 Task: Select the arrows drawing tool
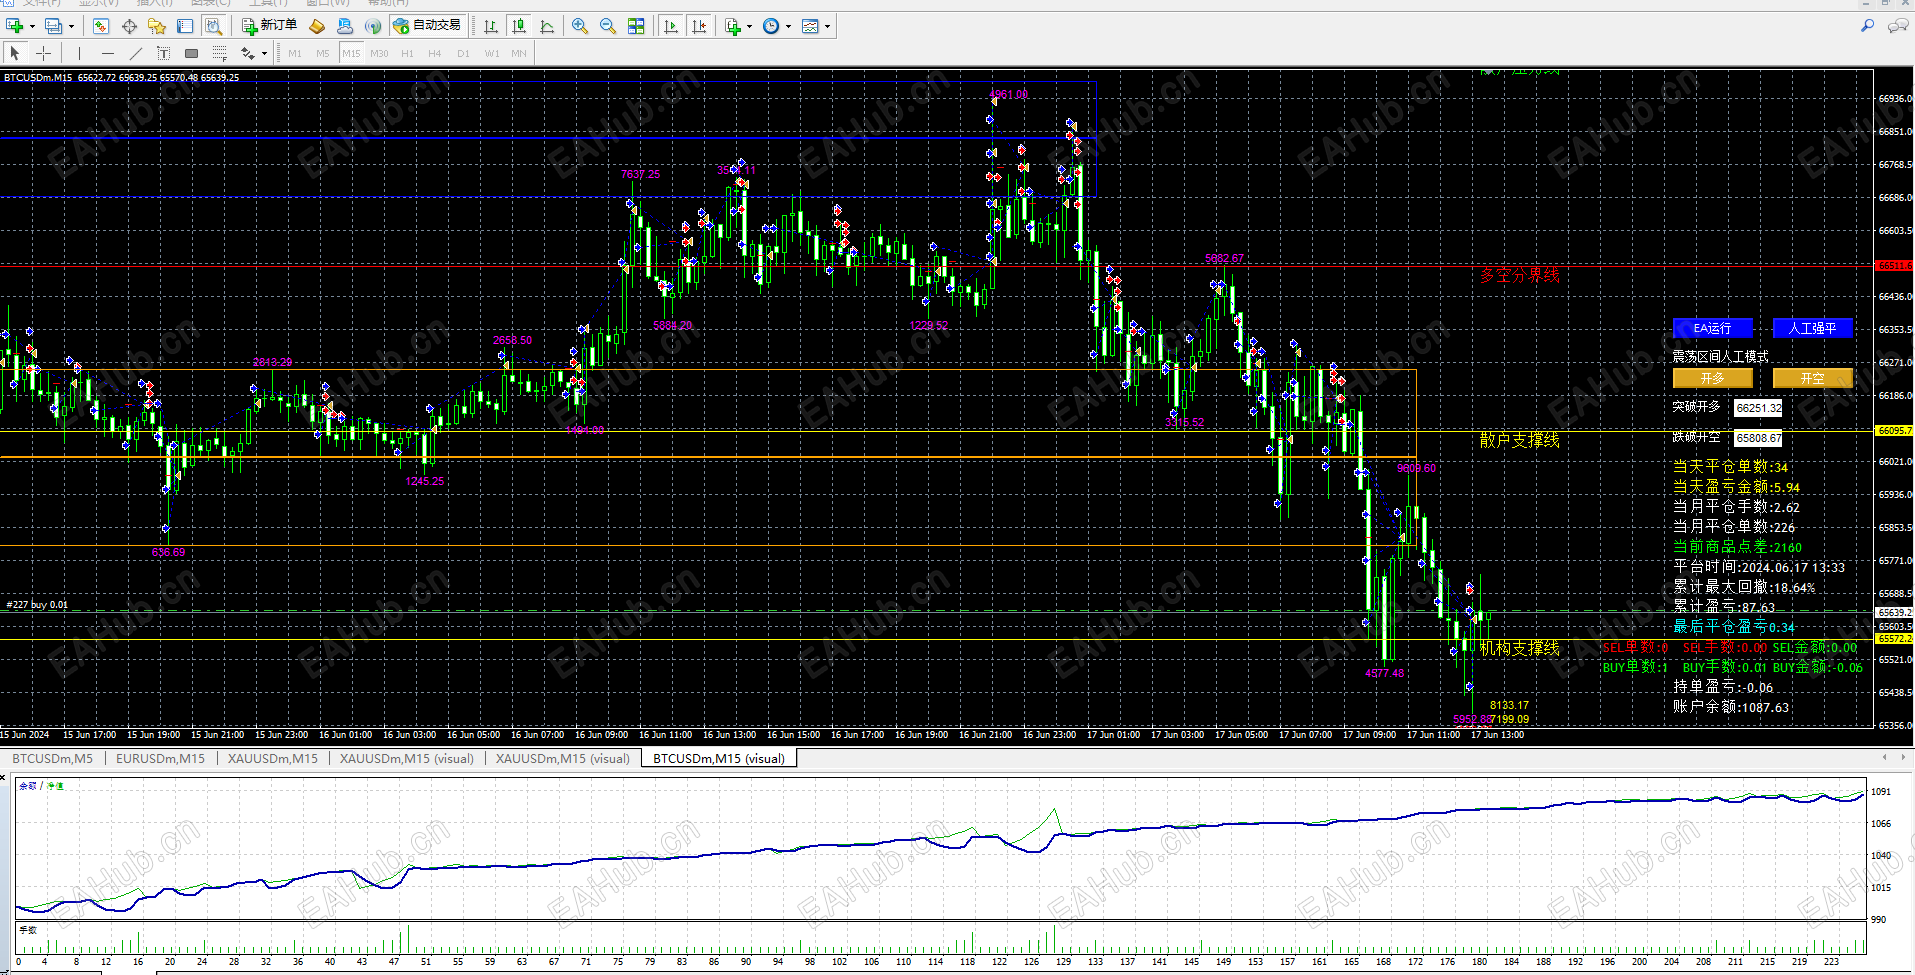click(x=247, y=53)
